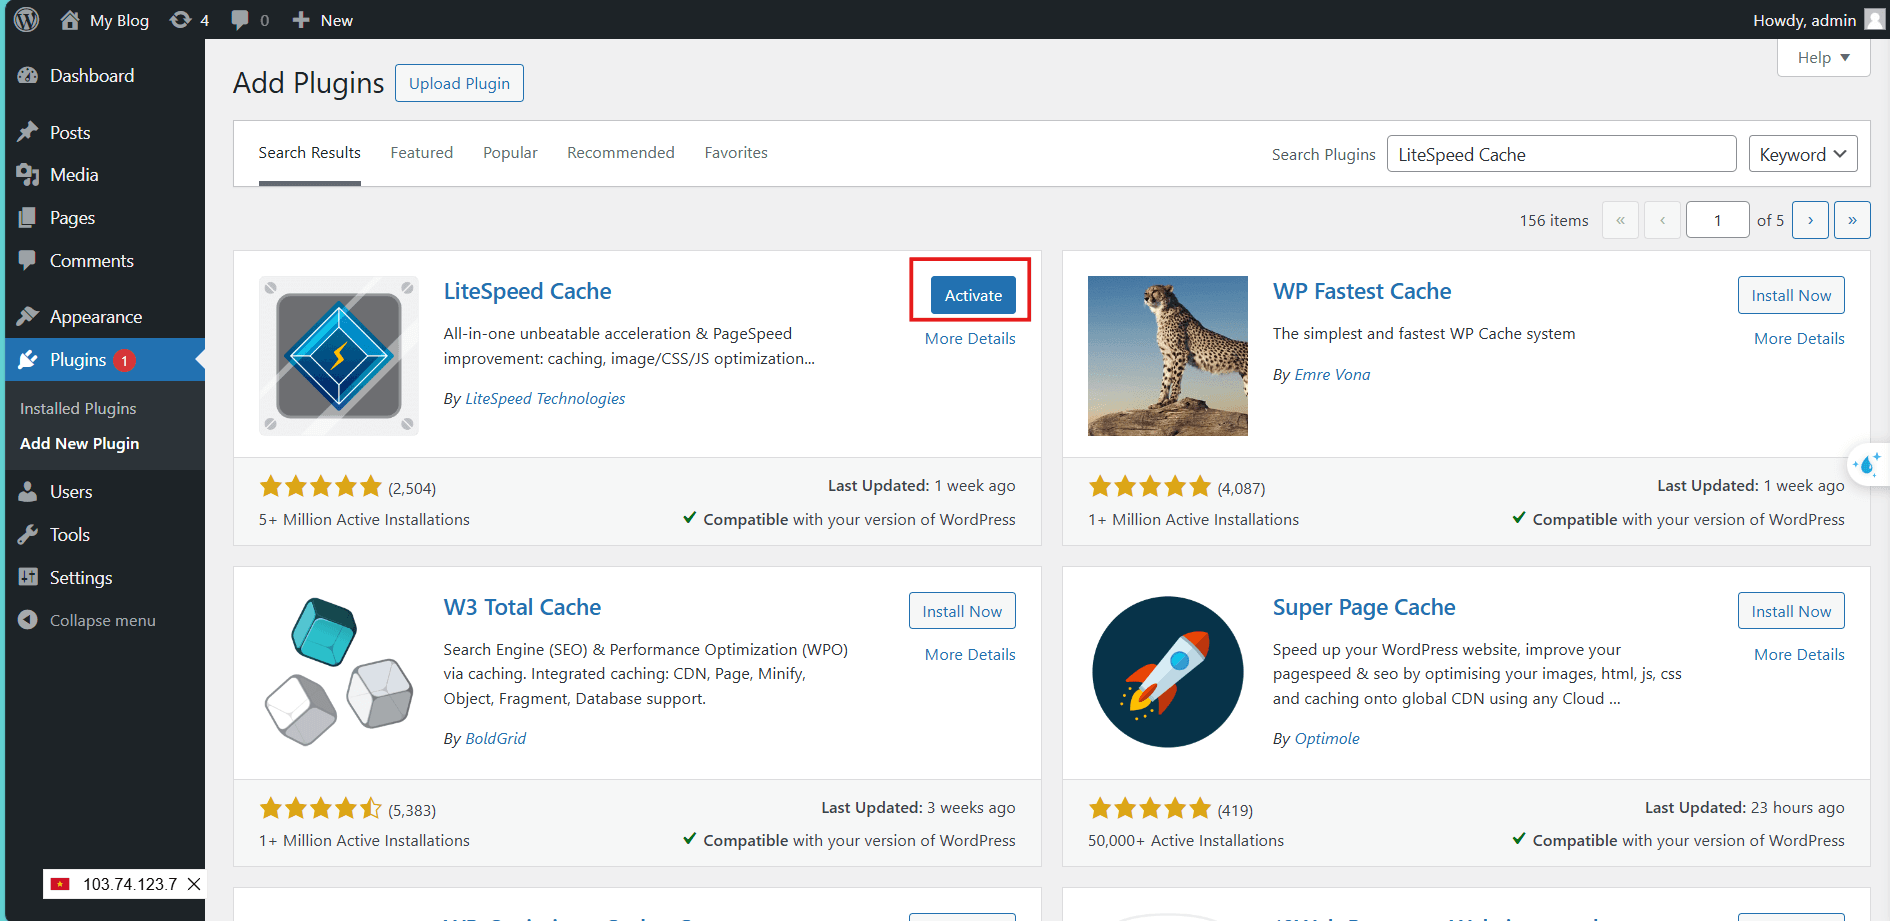The width and height of the screenshot is (1890, 921).
Task: Click the Pages sidebar icon
Action: (28, 218)
